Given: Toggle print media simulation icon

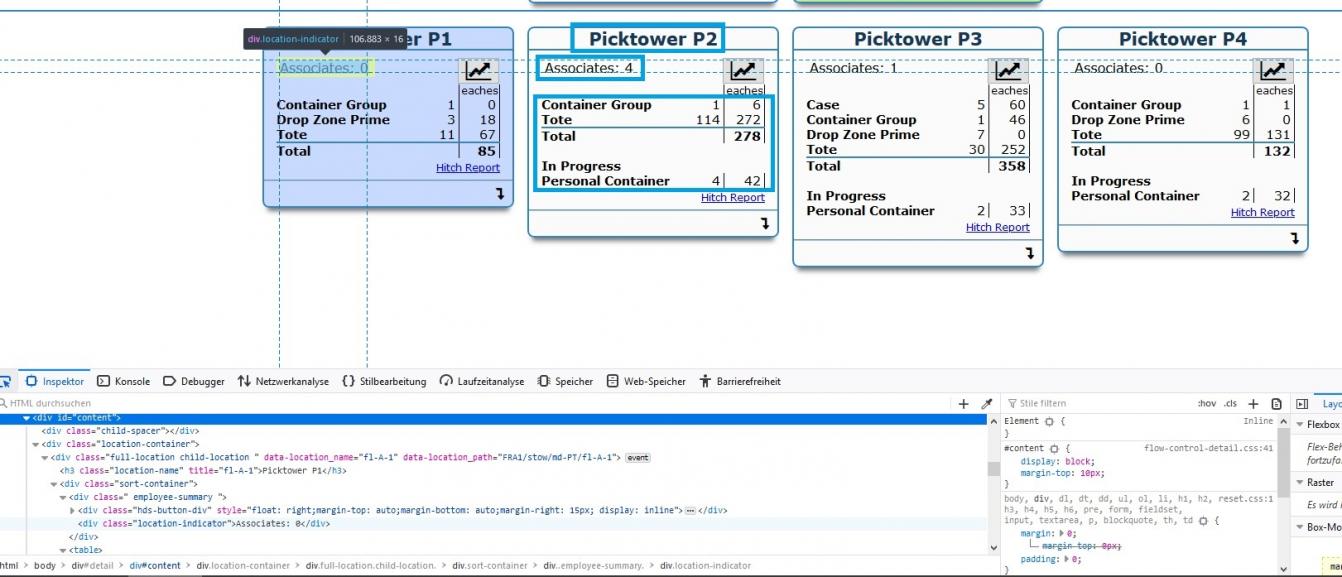Looking at the screenshot, I should (1276, 404).
